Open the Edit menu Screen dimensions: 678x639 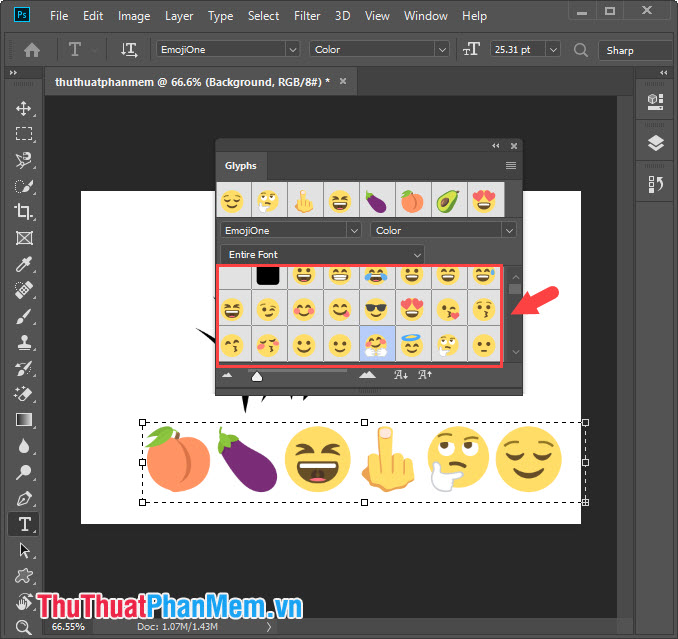pos(93,16)
